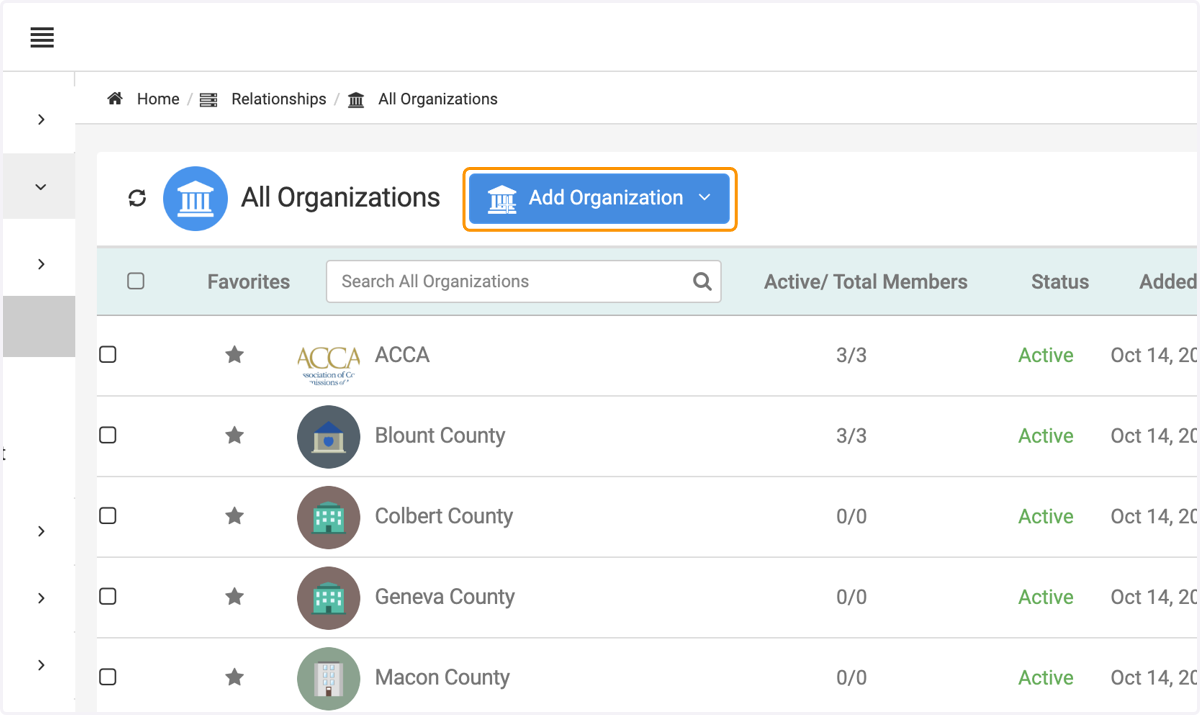Image resolution: width=1200 pixels, height=715 pixels.
Task: Check the Macon County row checkbox
Action: point(108,677)
